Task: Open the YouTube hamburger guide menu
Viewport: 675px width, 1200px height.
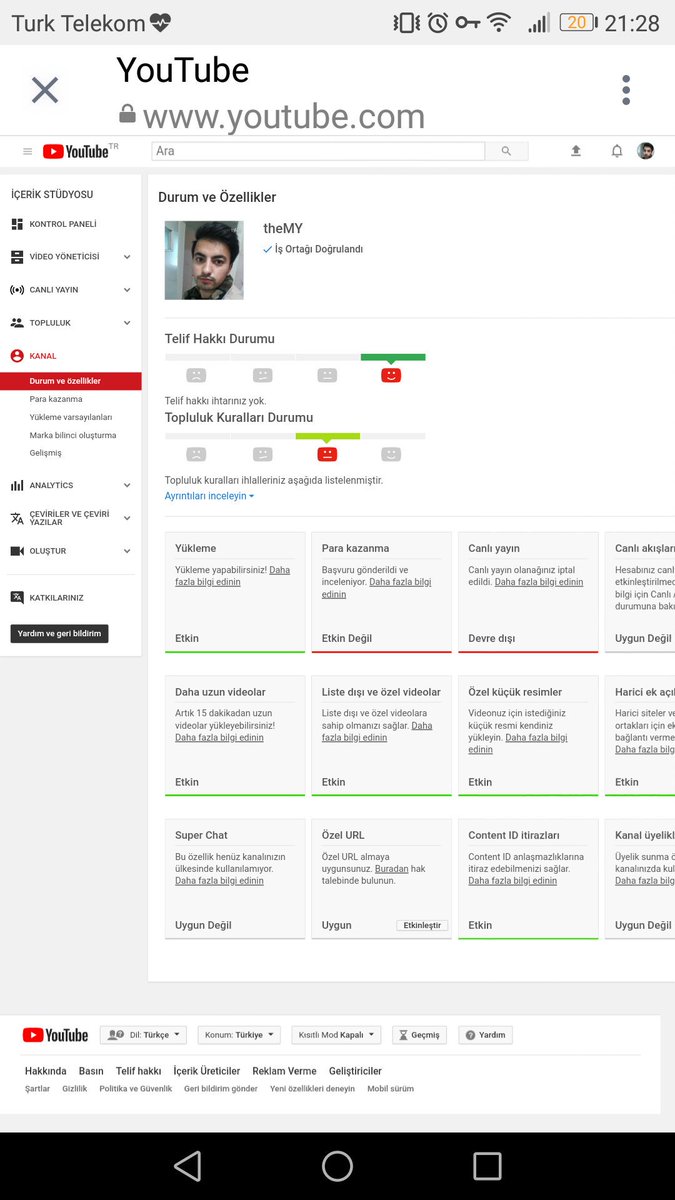Action: point(27,151)
